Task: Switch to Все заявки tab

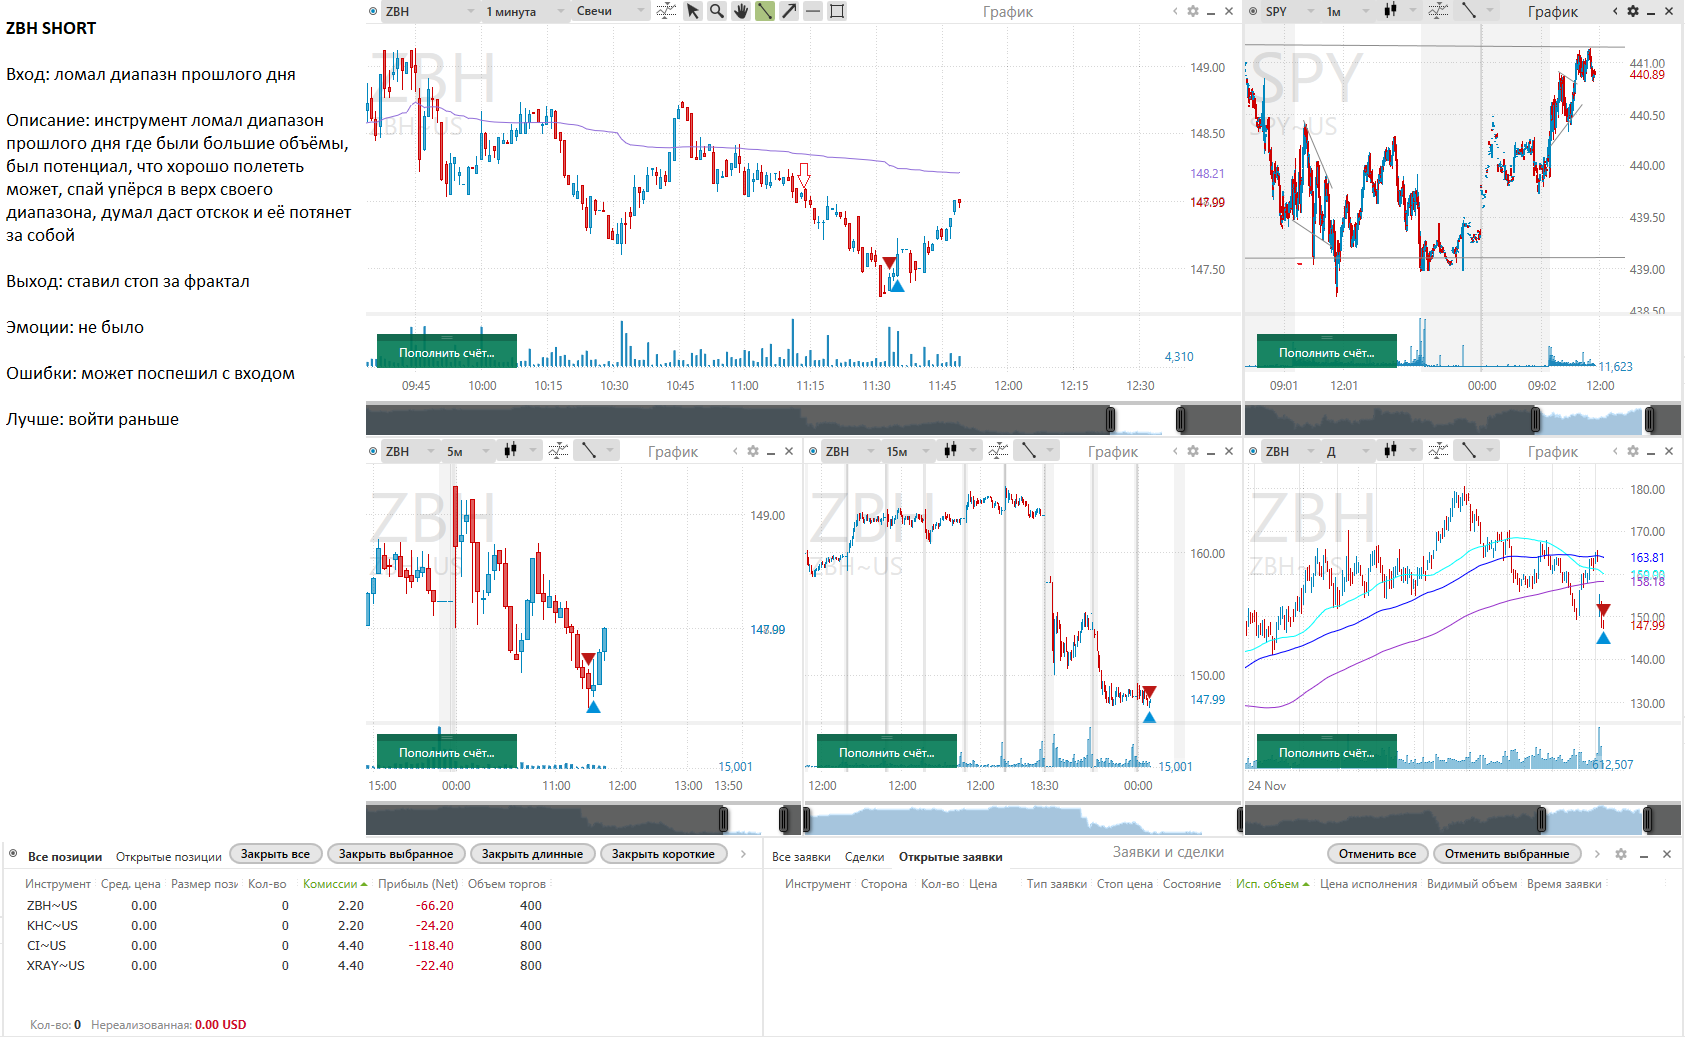Action: (801, 857)
